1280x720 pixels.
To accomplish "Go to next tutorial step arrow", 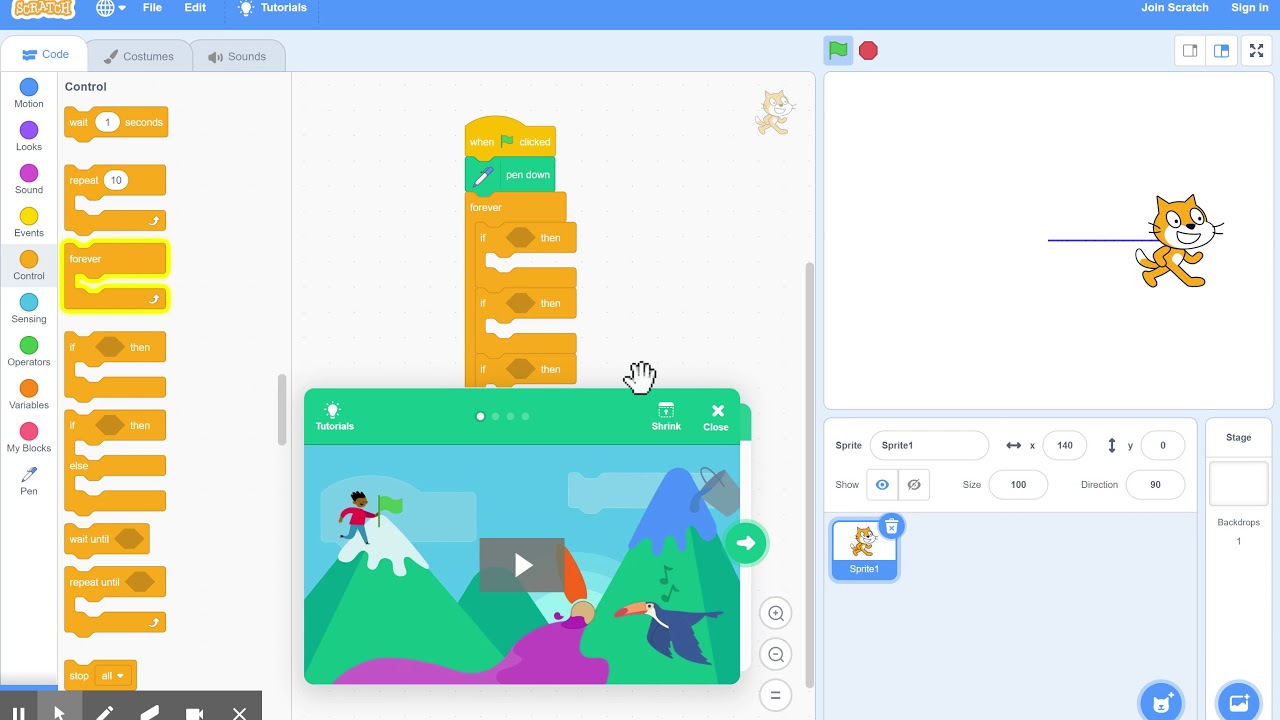I will 746,543.
